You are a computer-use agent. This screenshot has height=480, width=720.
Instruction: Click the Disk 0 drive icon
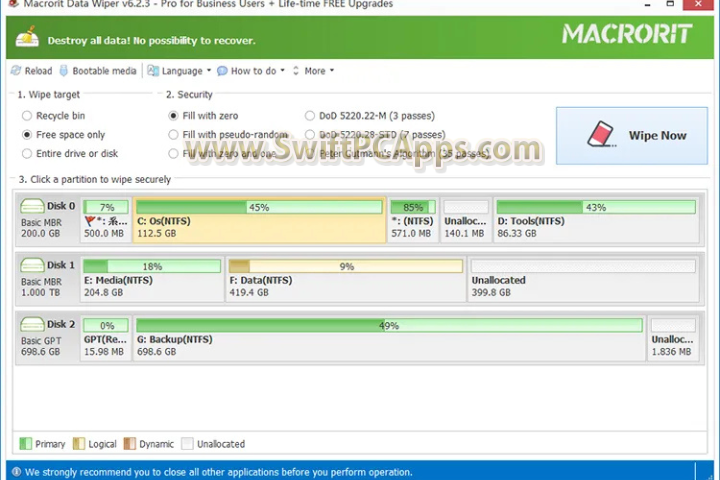32,205
